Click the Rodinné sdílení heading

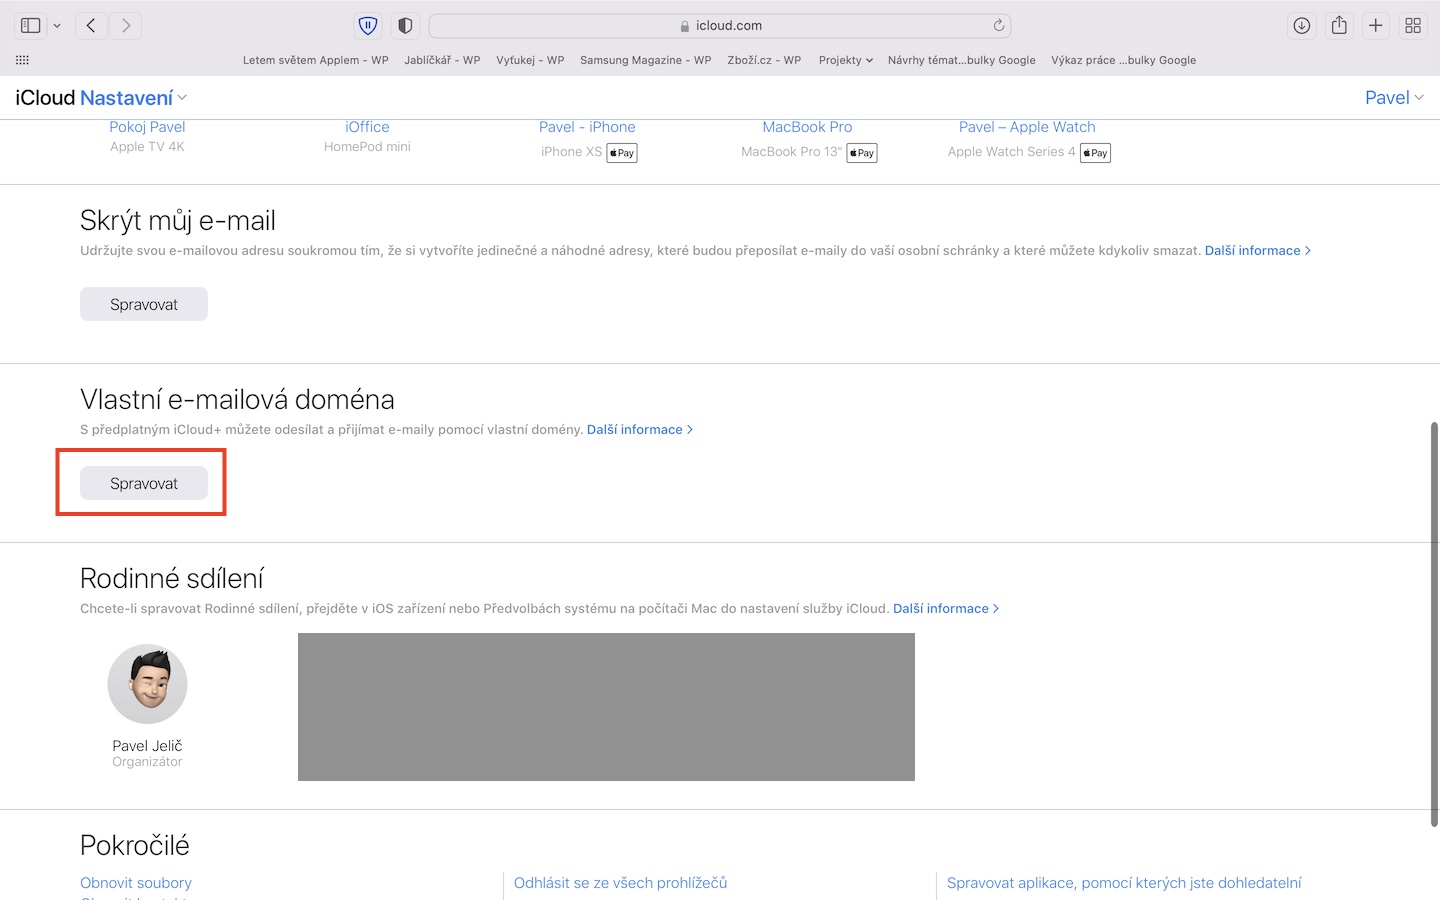172,579
